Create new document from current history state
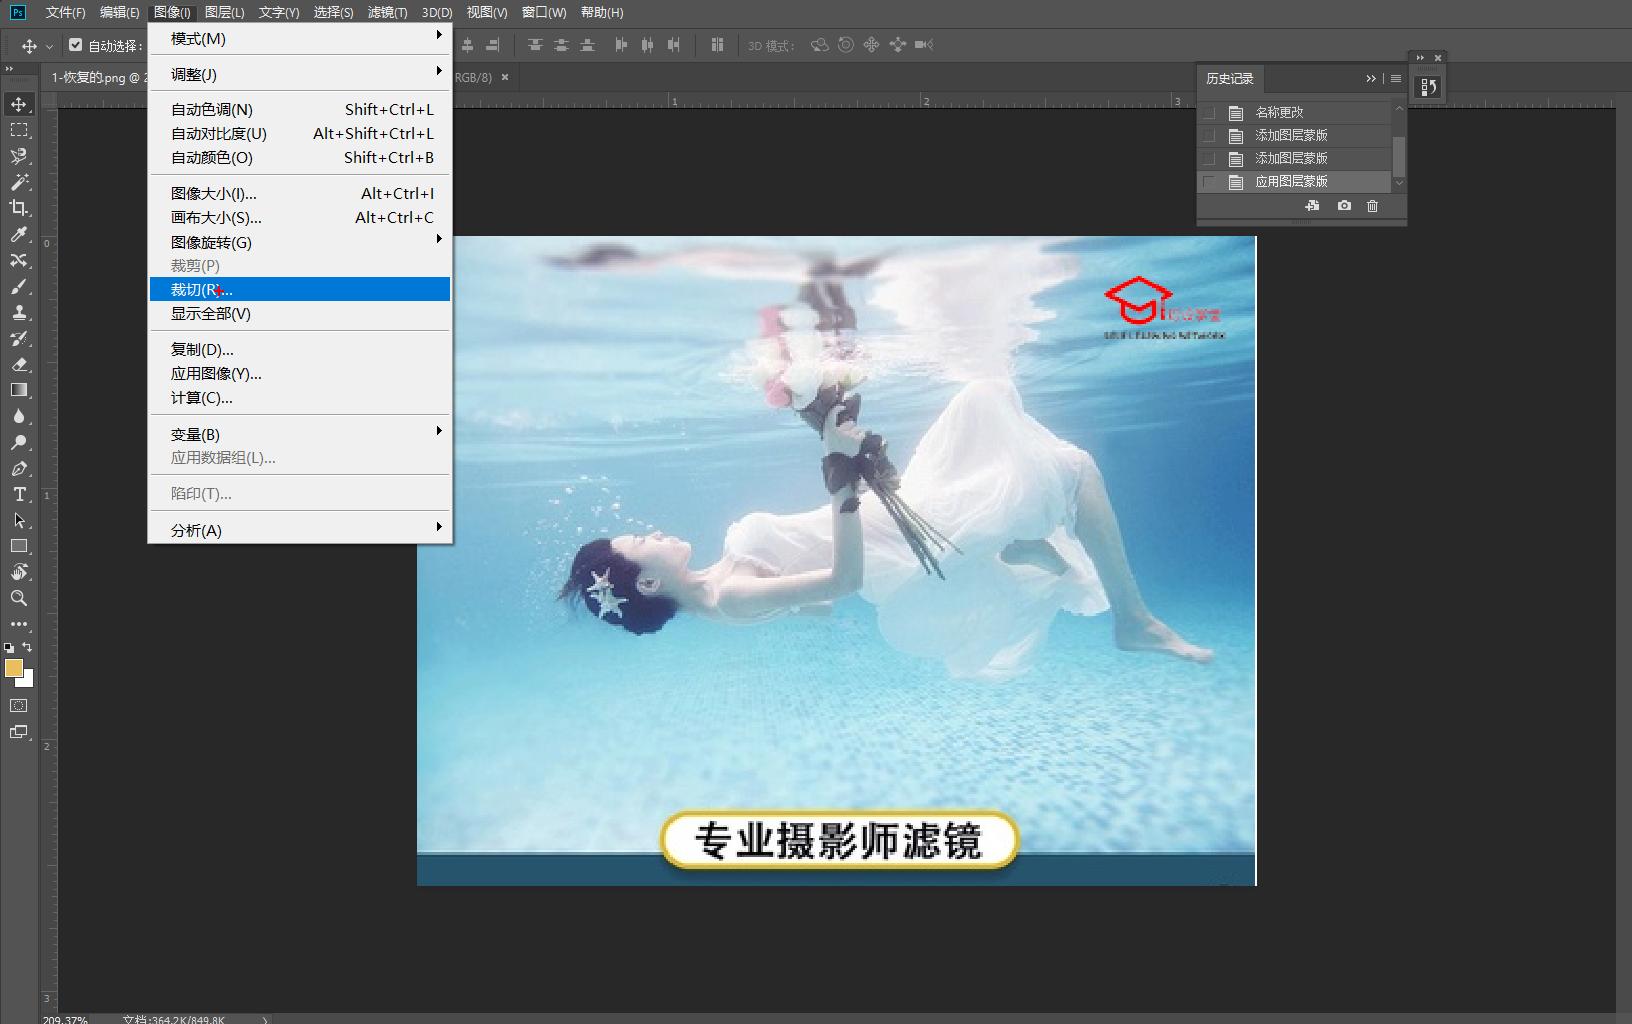Screen dimensions: 1632x1024 click(x=1313, y=206)
